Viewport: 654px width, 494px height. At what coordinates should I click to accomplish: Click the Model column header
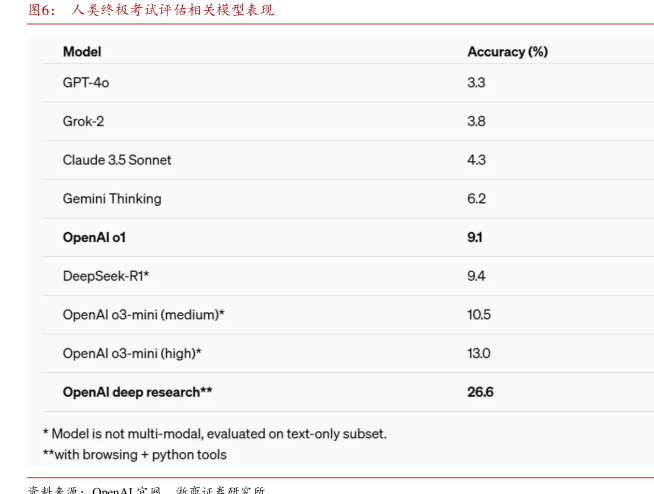(x=82, y=51)
